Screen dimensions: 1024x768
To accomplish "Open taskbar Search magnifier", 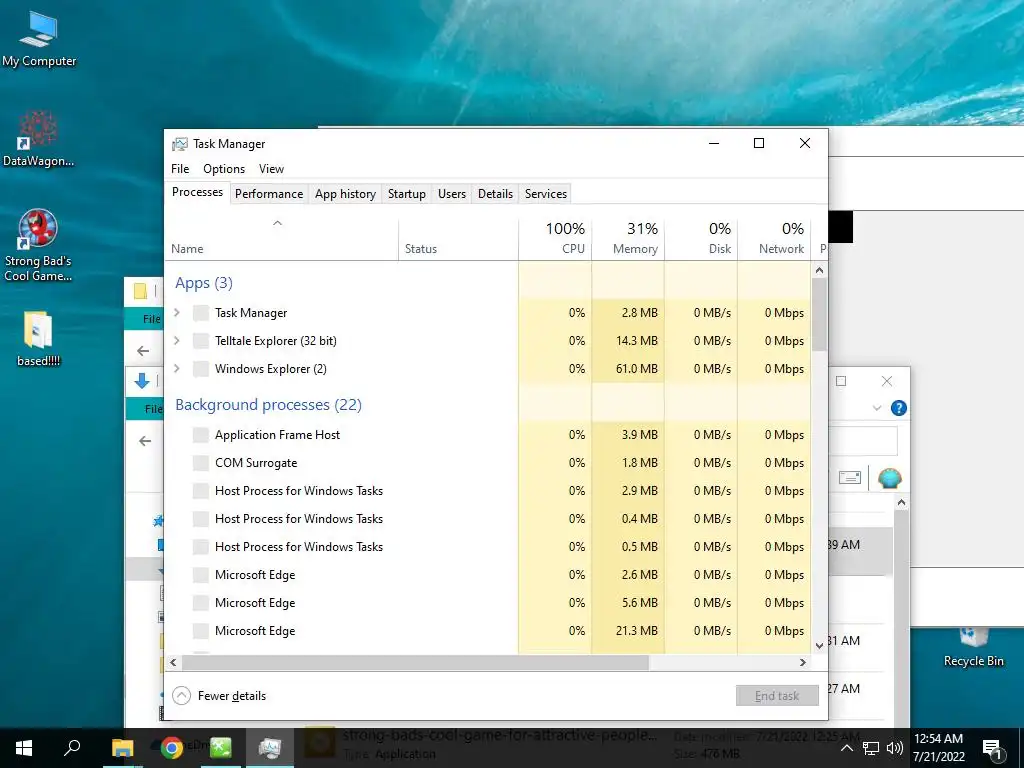I will coord(72,748).
